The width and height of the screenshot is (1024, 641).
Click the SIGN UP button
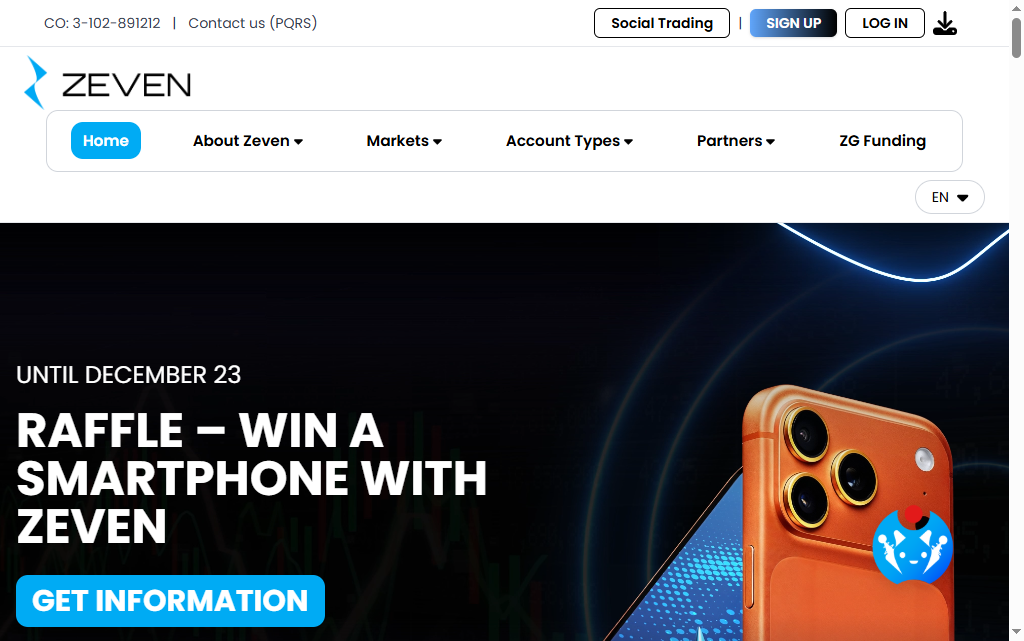793,23
